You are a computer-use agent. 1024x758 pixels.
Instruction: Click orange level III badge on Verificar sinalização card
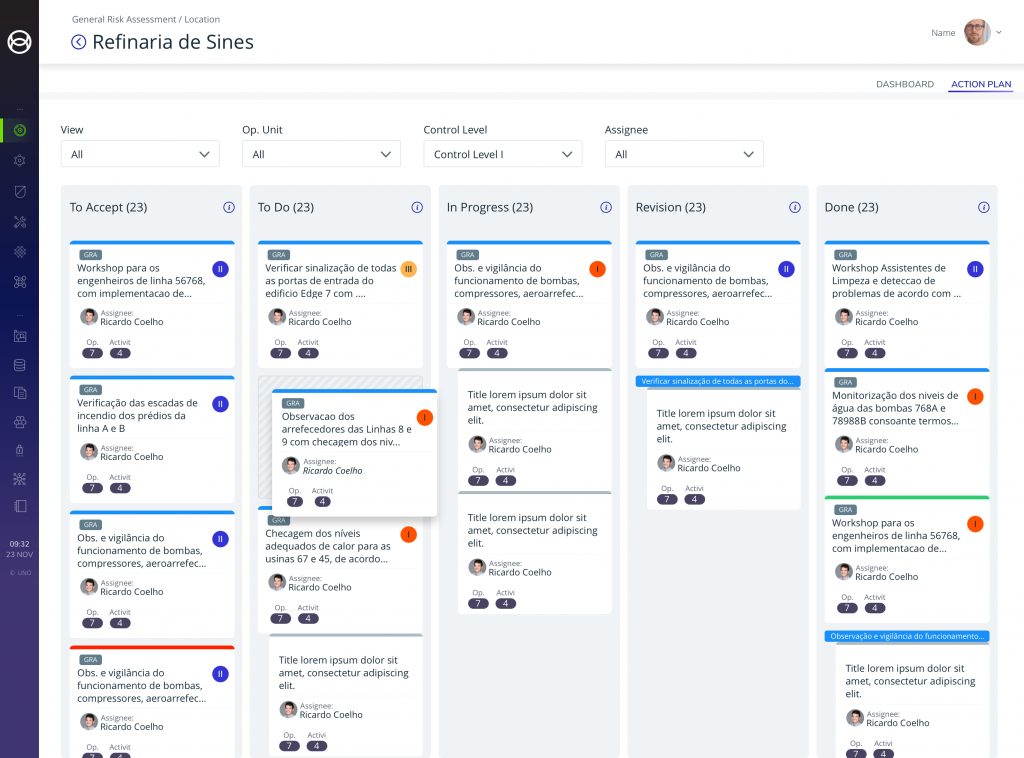(408, 269)
